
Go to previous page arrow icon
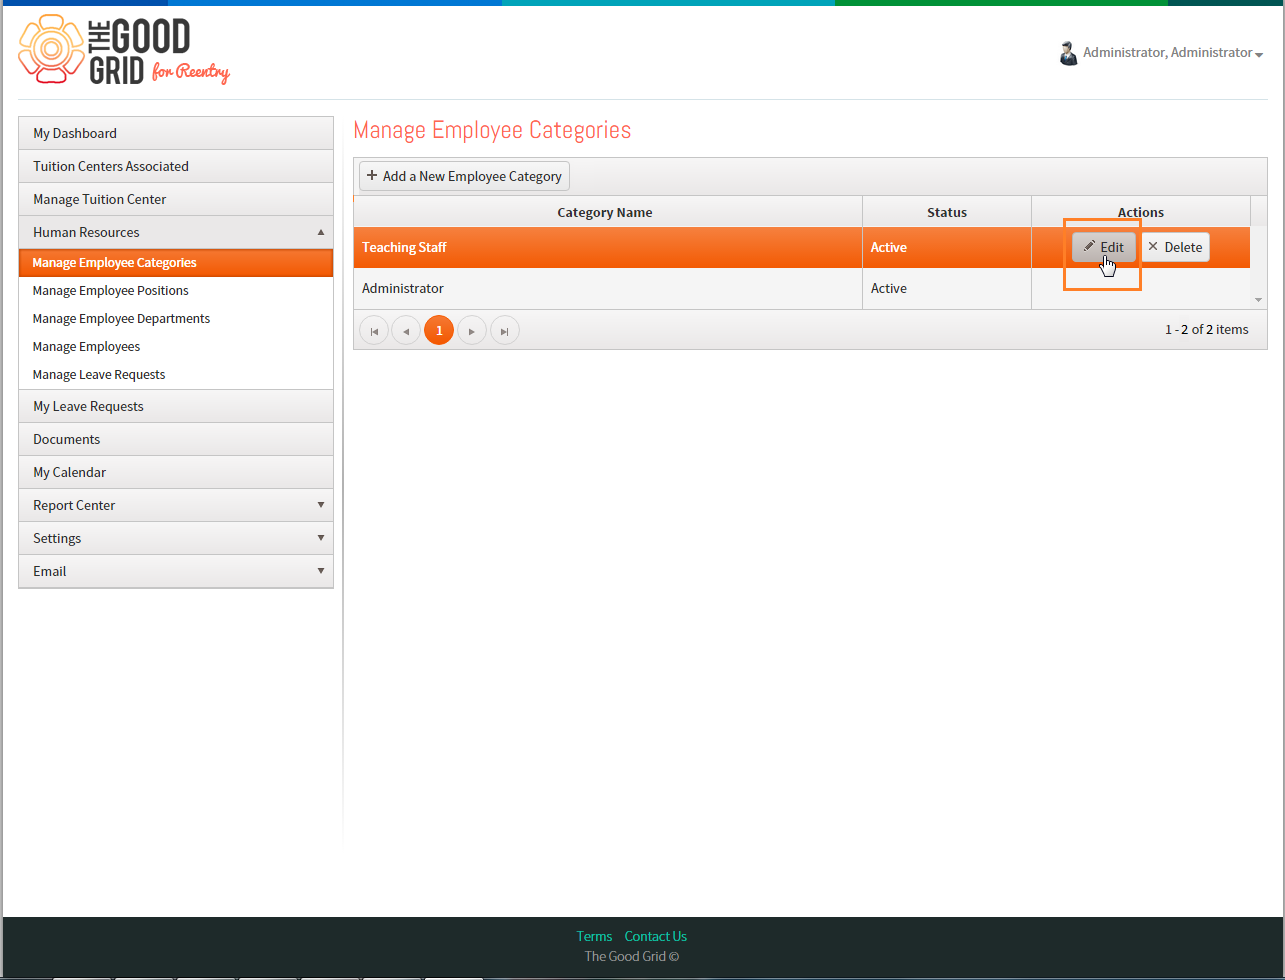406,331
